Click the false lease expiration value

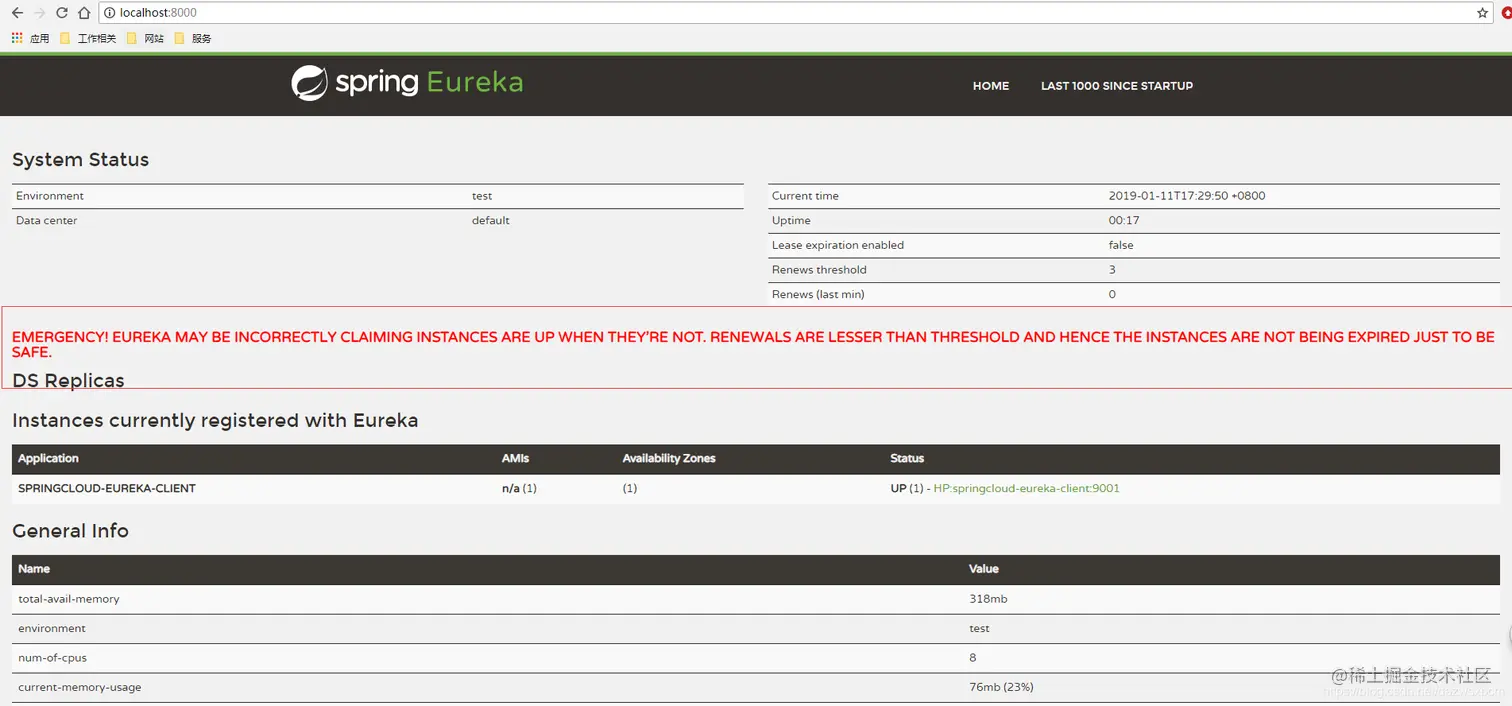[1121, 245]
